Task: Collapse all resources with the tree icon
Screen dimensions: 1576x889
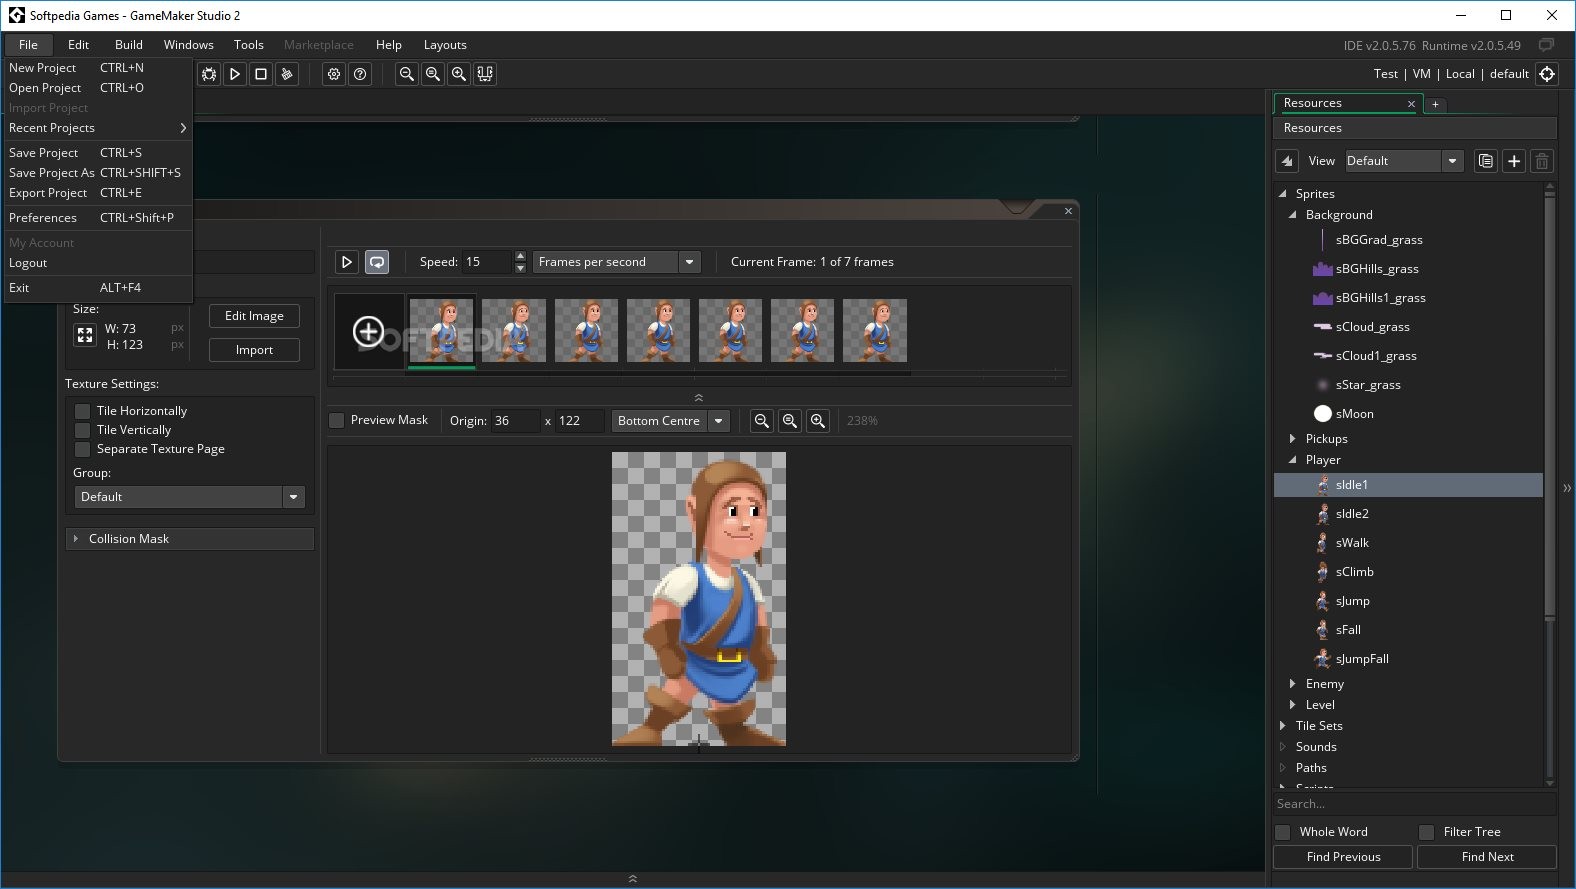Action: click(1287, 161)
